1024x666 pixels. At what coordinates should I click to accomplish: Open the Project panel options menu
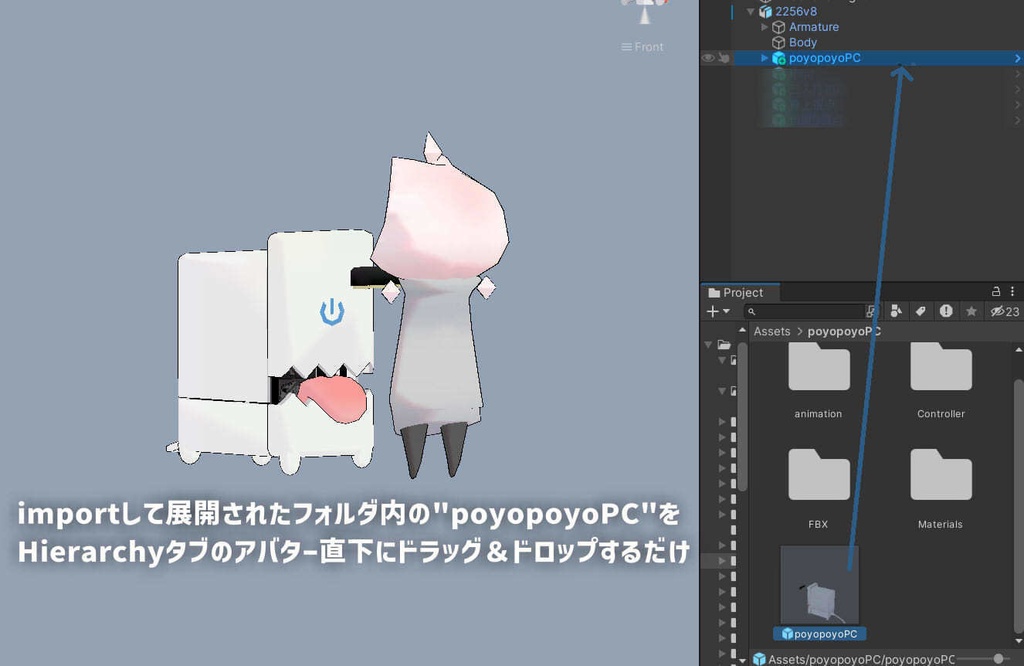click(x=1012, y=291)
